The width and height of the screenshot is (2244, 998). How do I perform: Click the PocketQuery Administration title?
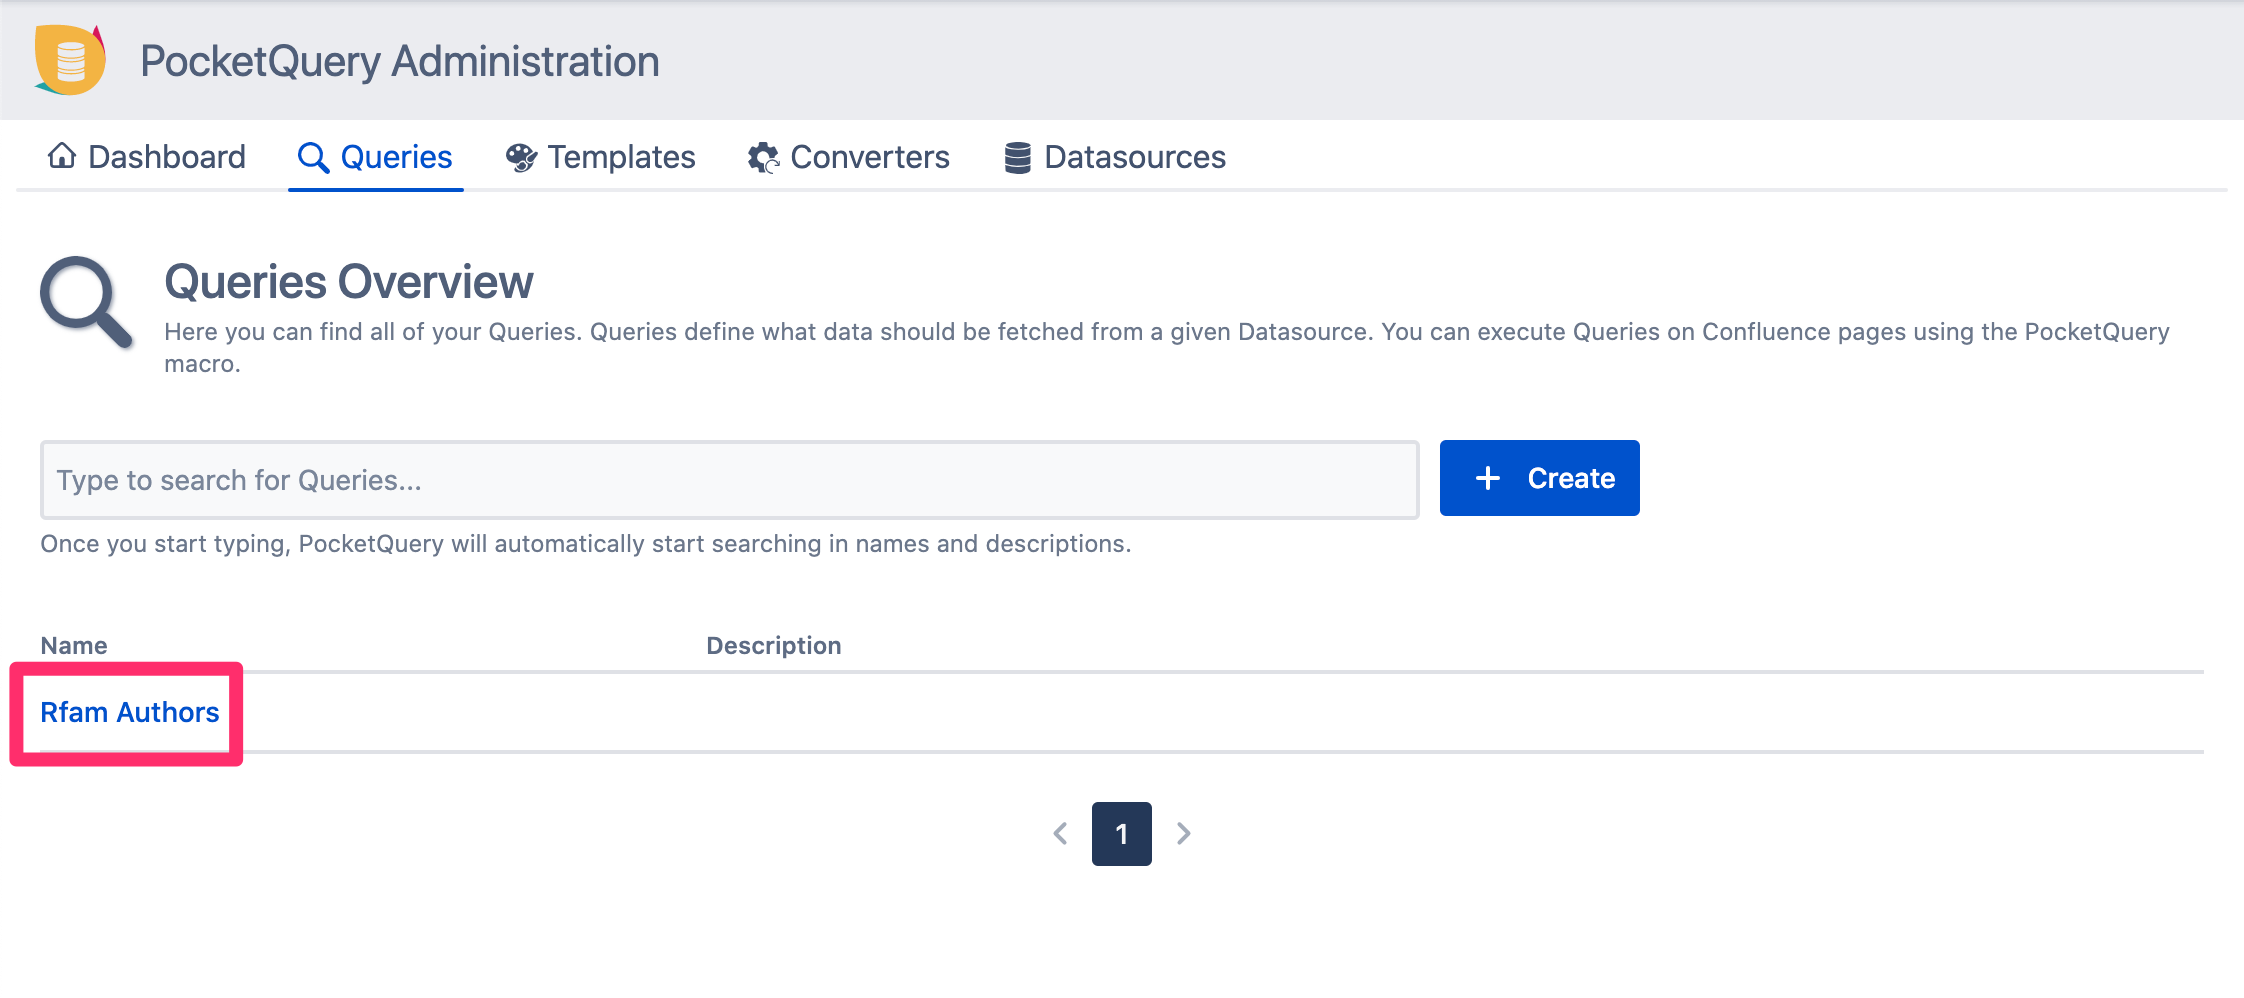[400, 62]
